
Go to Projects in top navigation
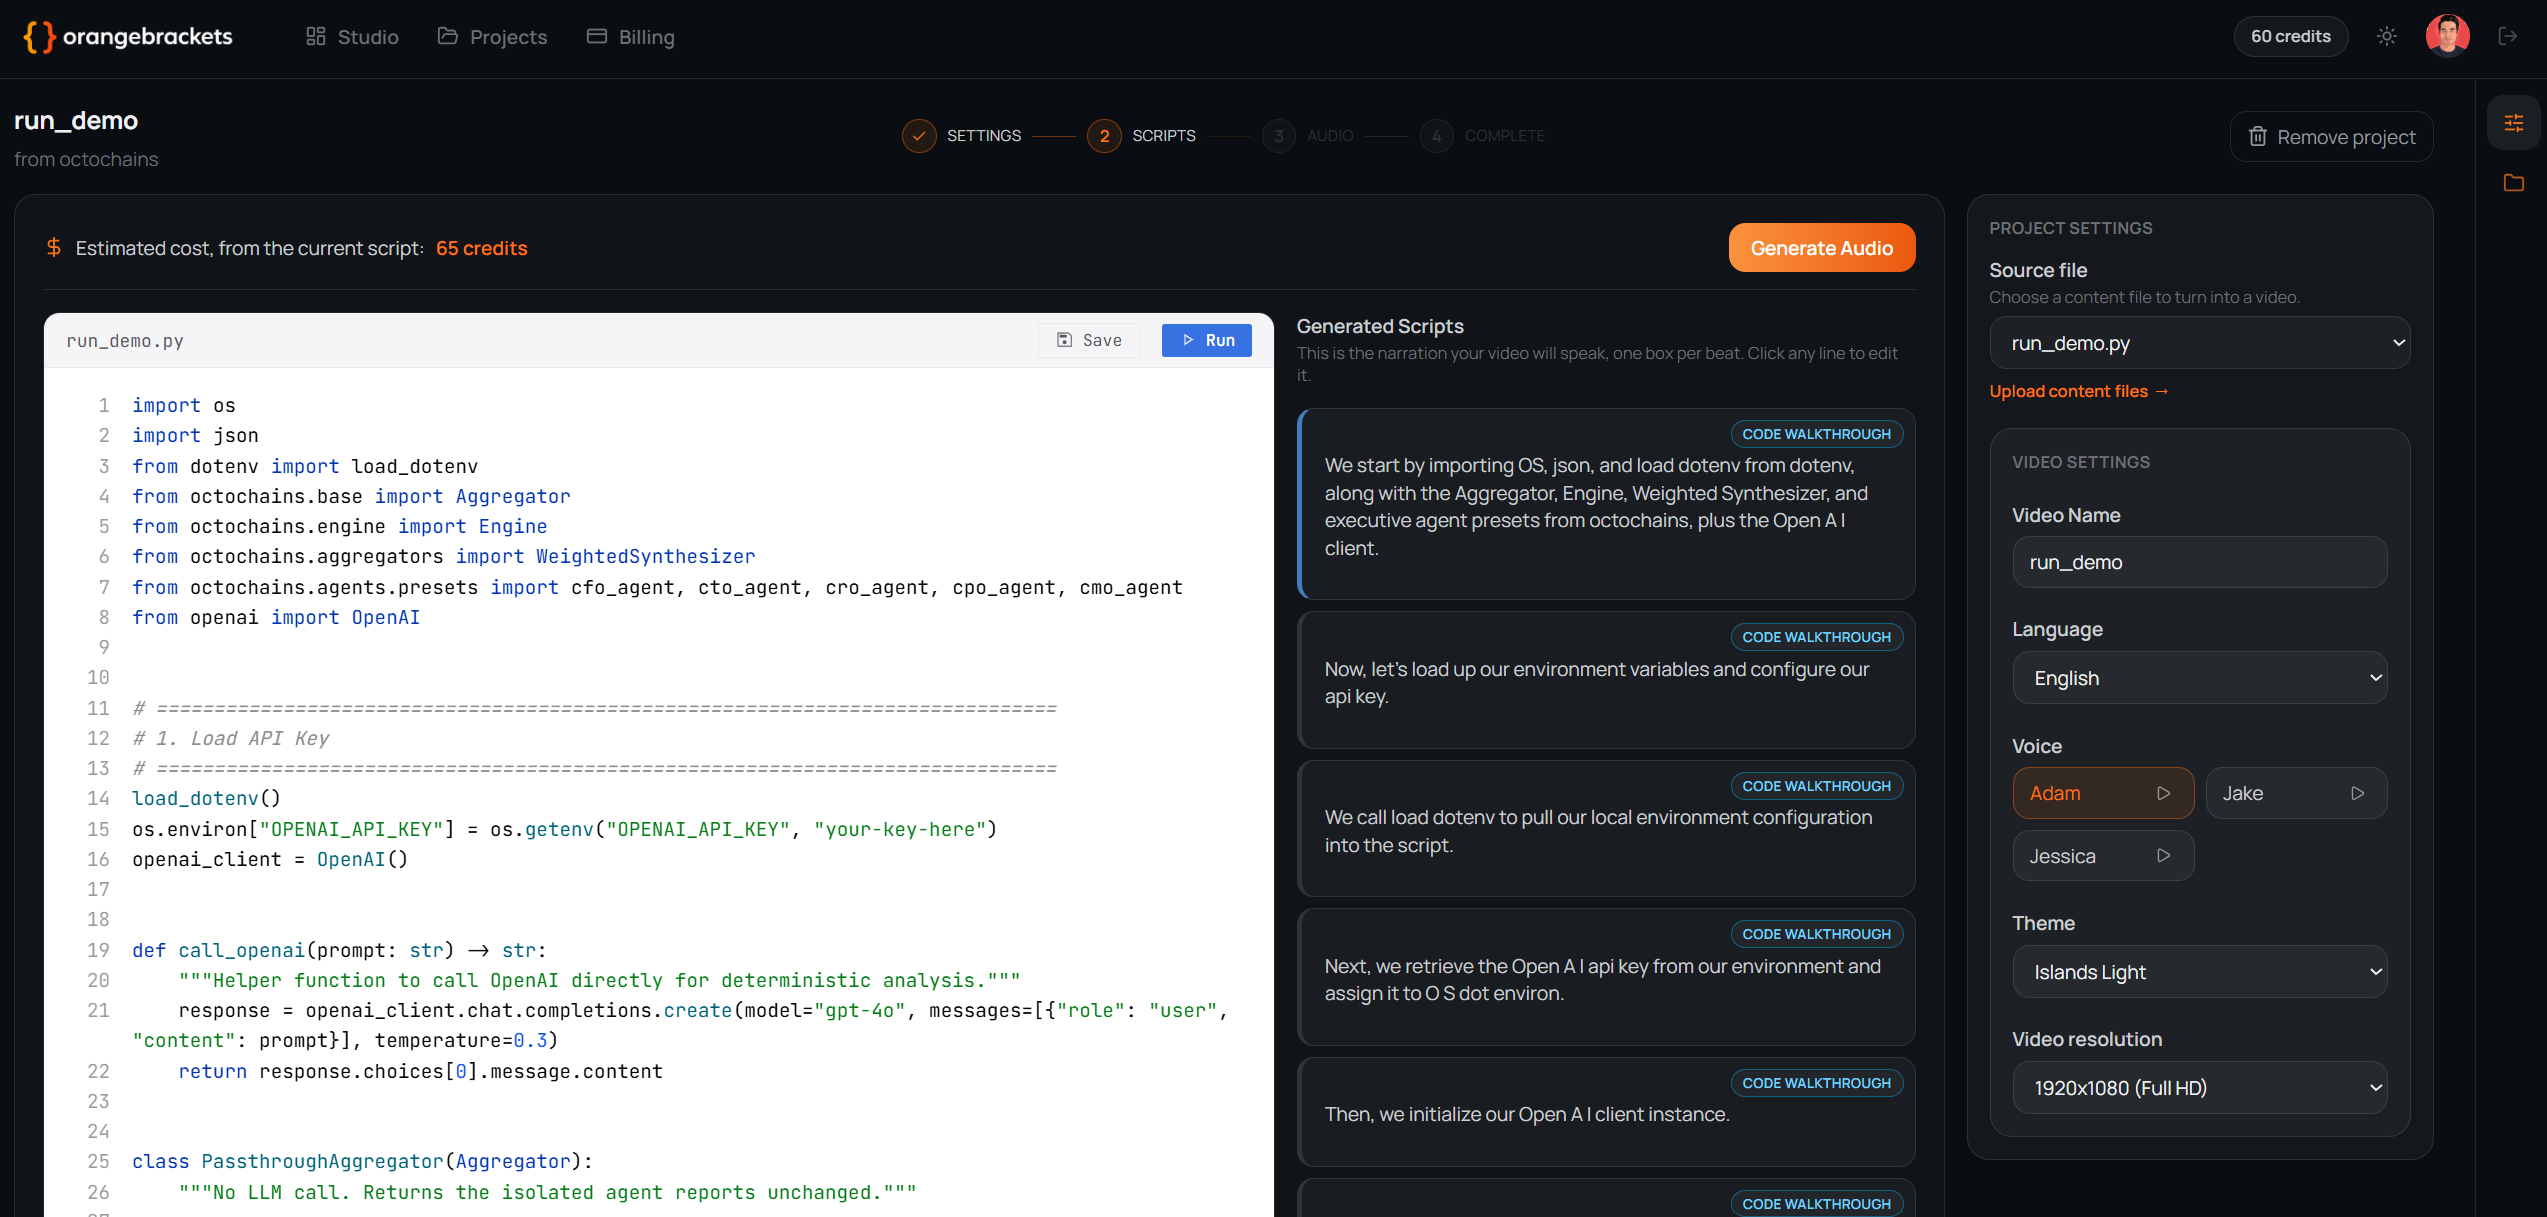(x=492, y=37)
